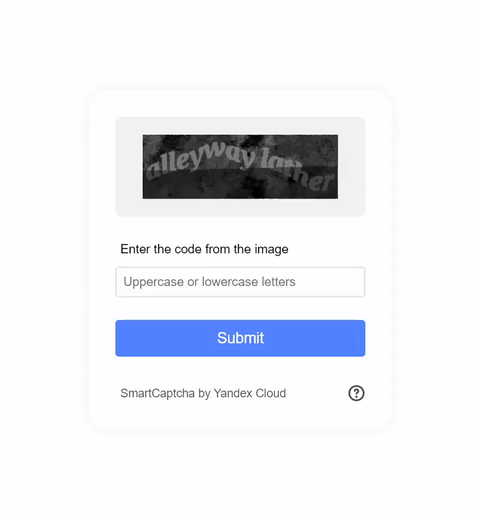Click the 'Enter the code from the image' label
This screenshot has width=480, height=520.
204,249
